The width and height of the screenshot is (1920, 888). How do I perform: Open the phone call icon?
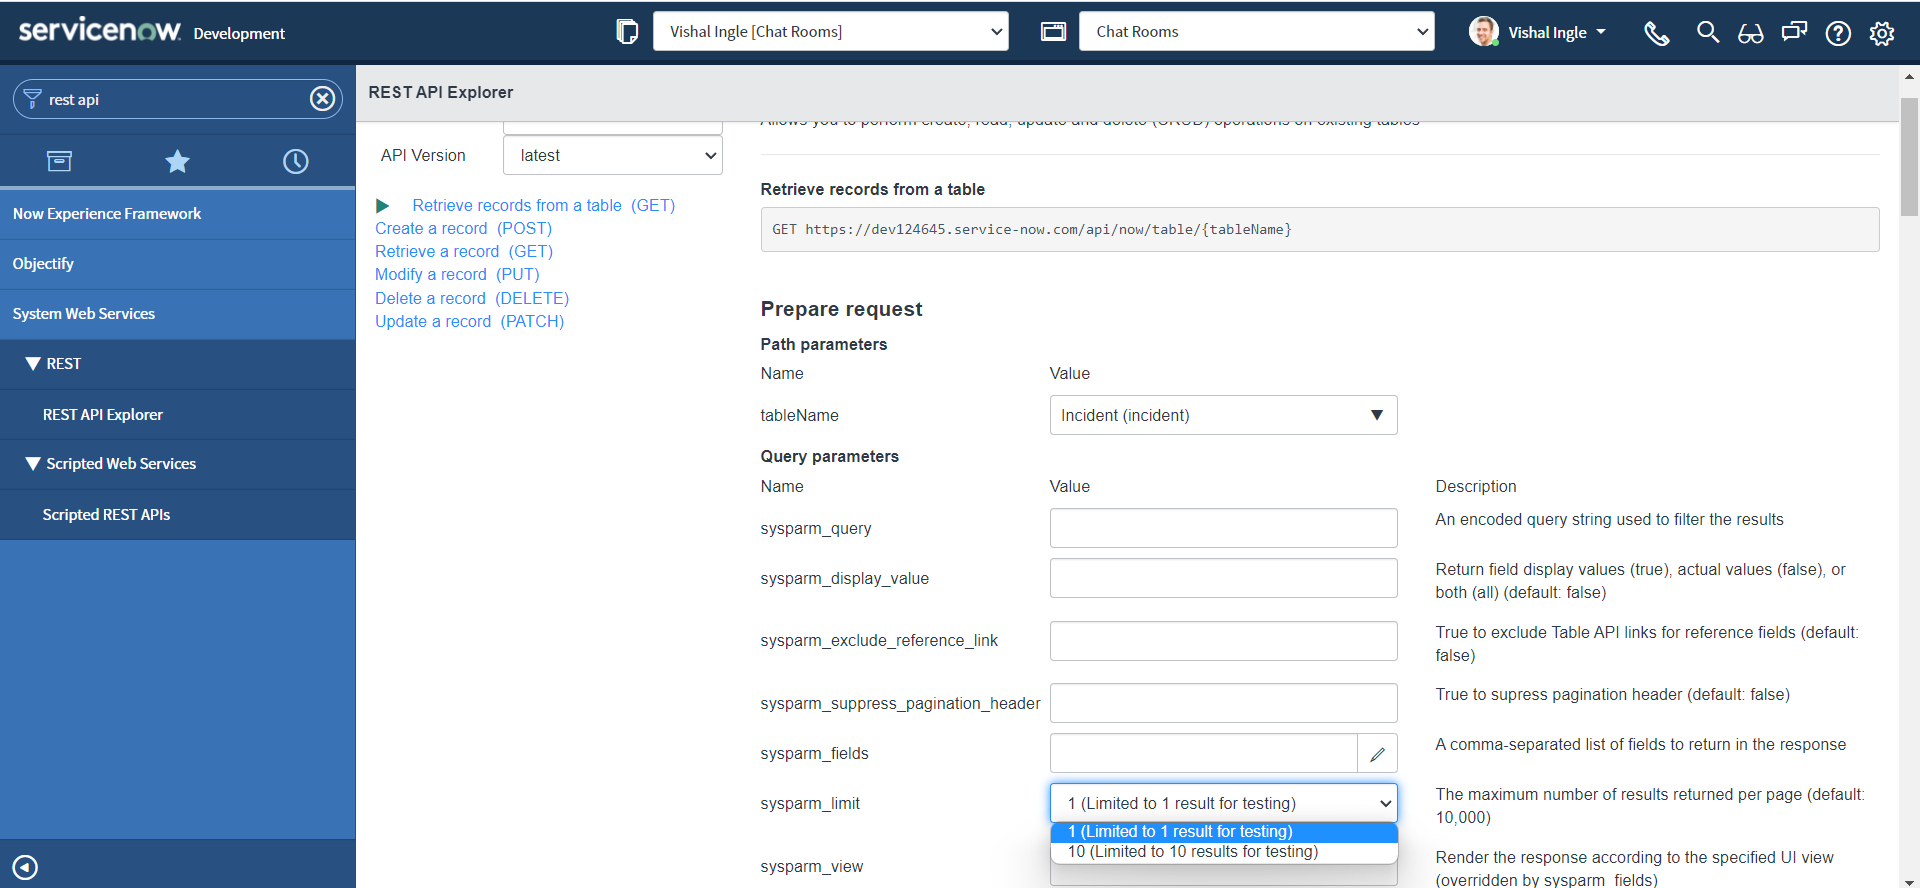click(x=1657, y=33)
